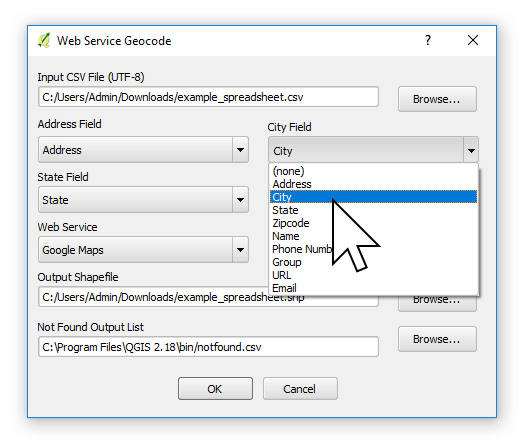Browse for the input CSV file
Viewport: 523px width, 445px height.
pyautogui.click(x=437, y=99)
